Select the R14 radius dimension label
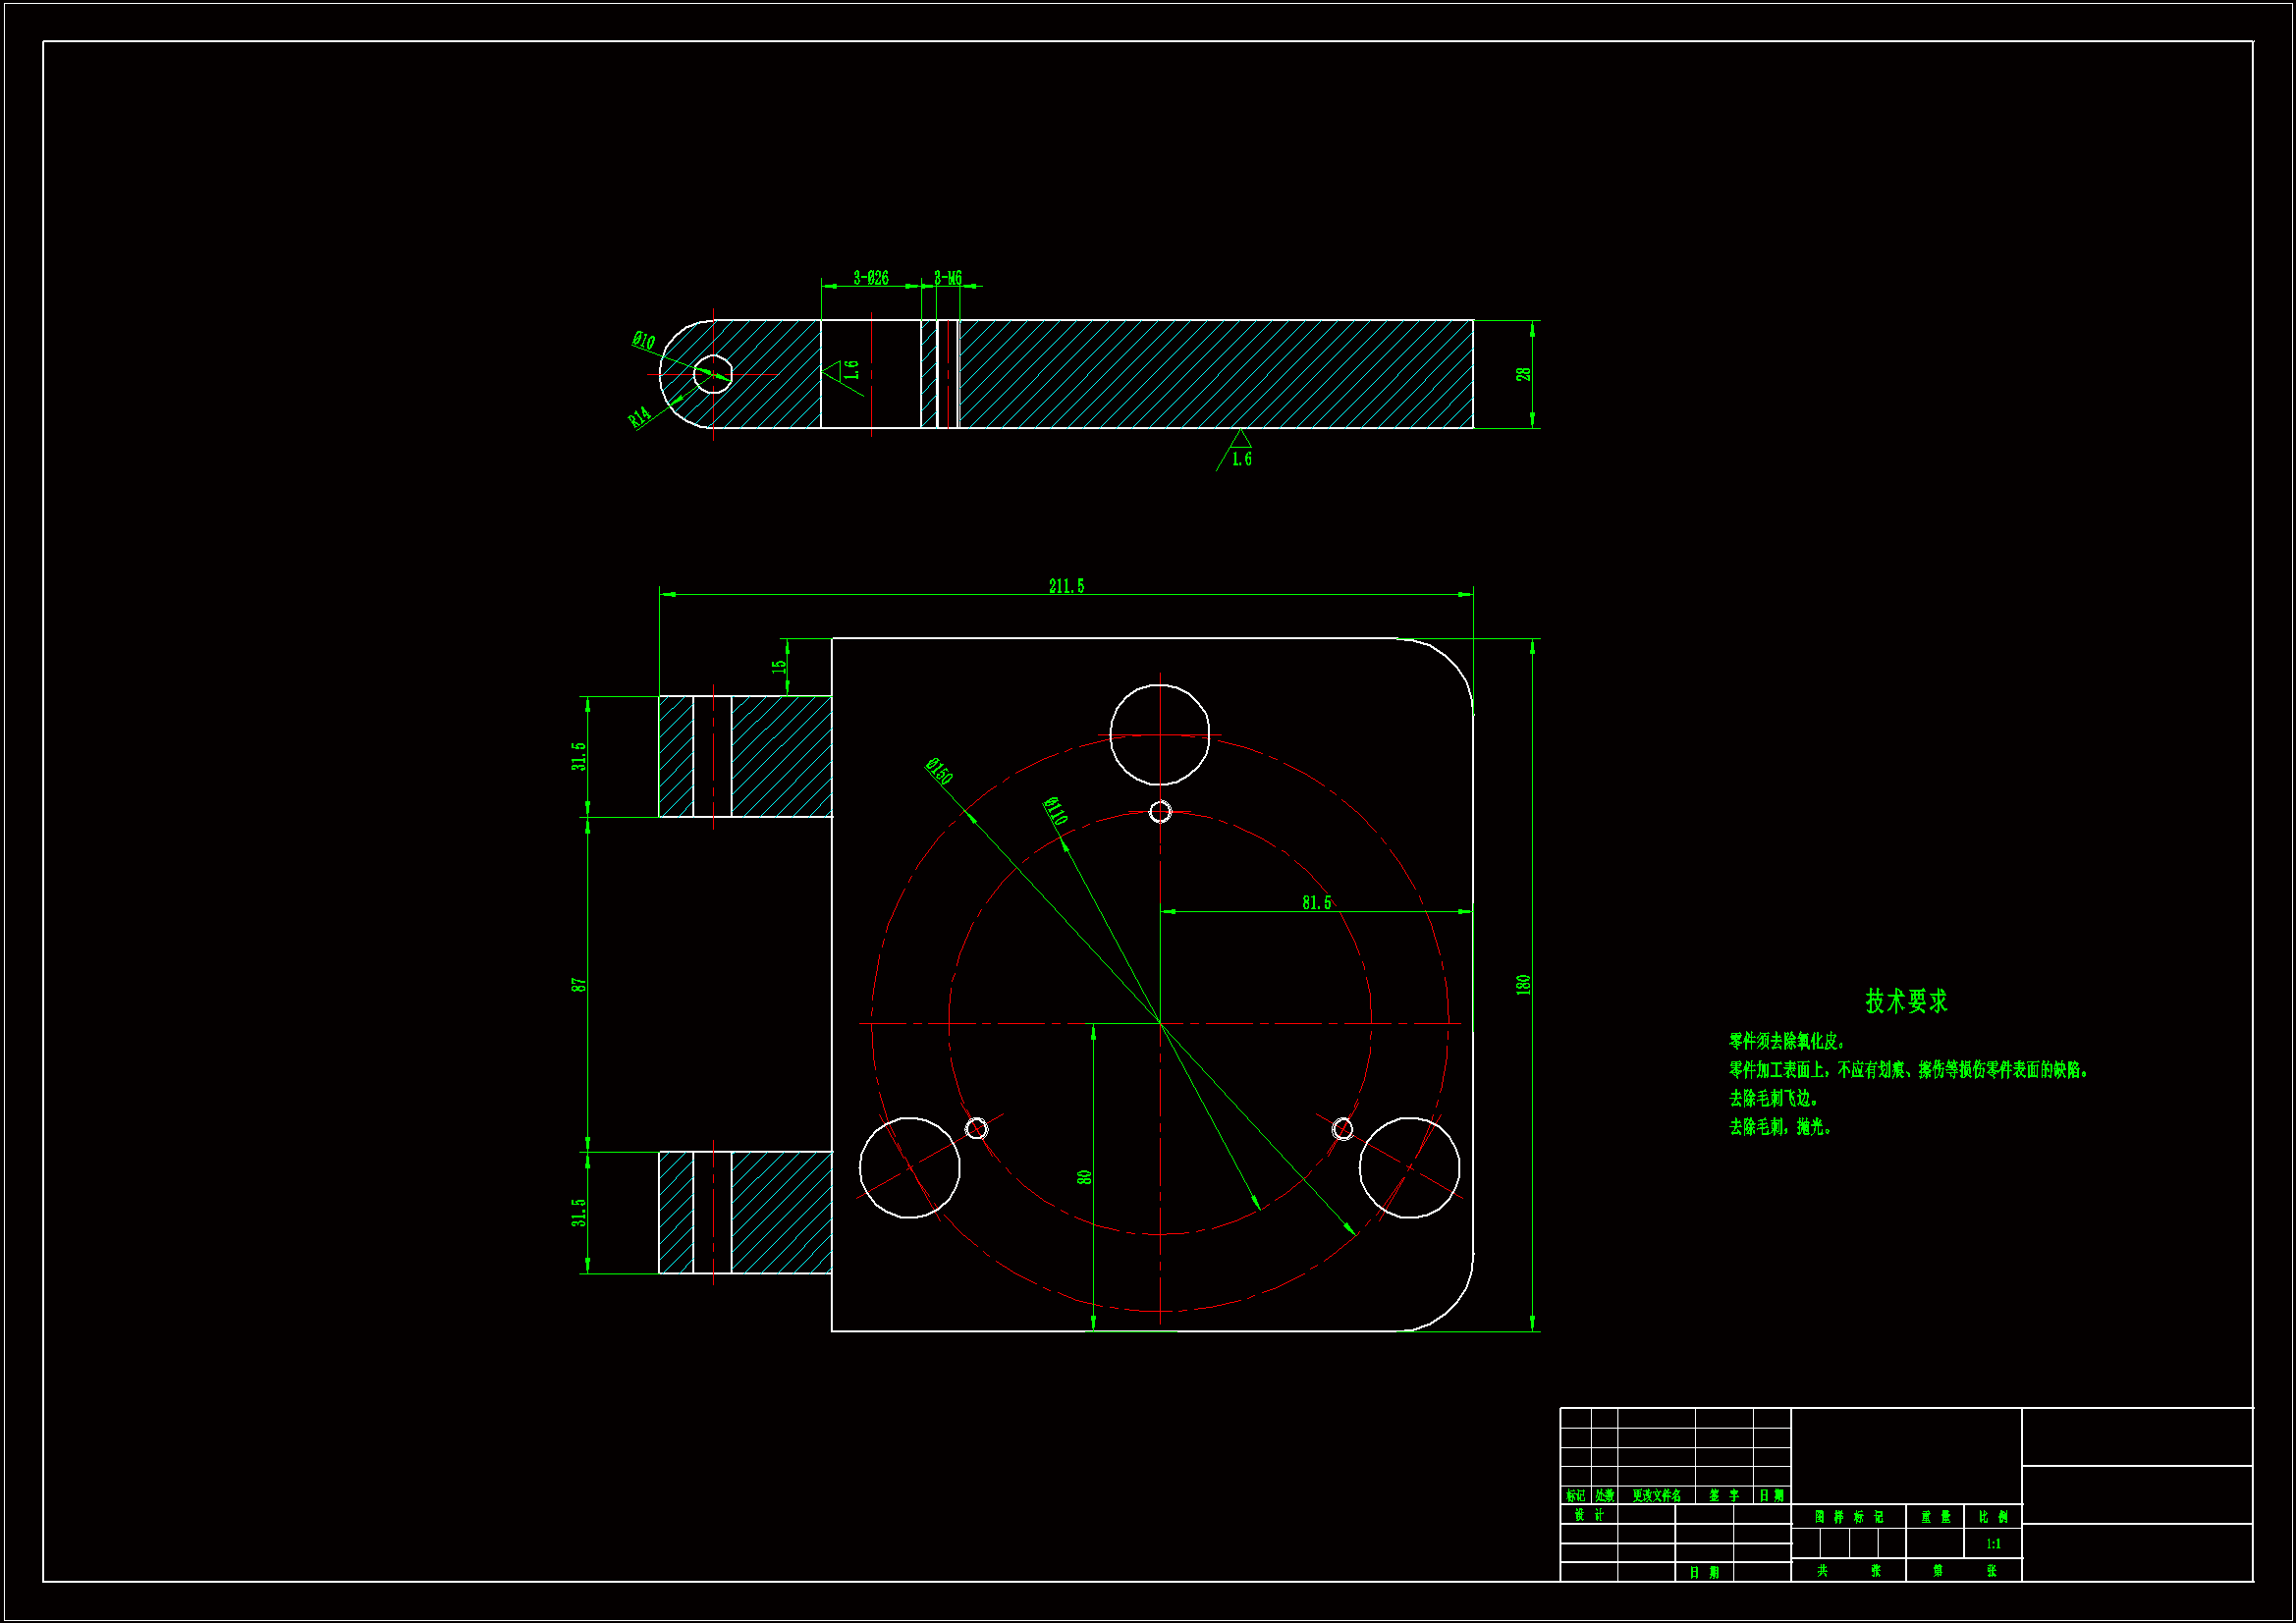2296x1623 pixels. tap(640, 416)
